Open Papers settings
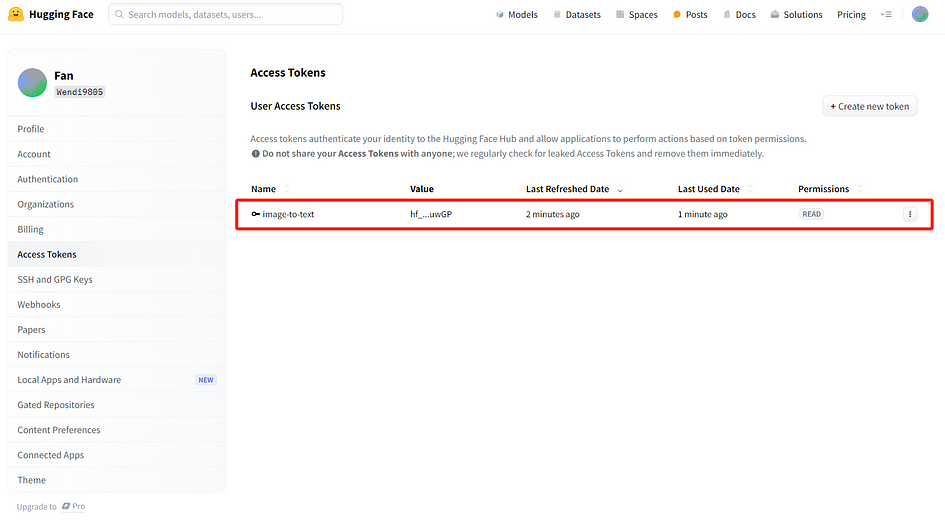The height and width of the screenshot is (525, 945). [x=117, y=330]
